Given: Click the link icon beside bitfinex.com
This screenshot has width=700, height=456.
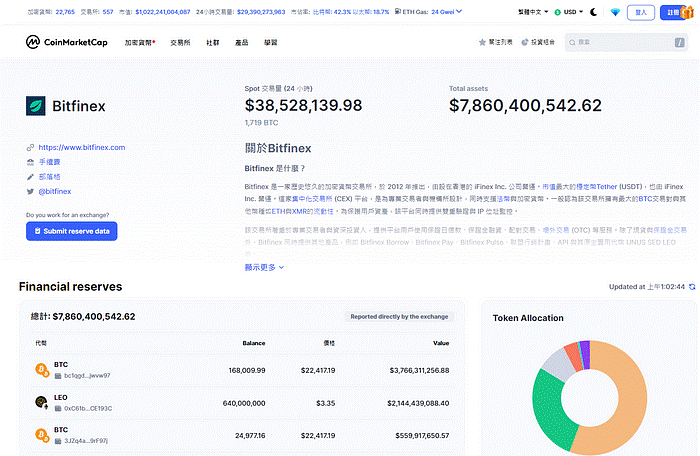Looking at the screenshot, I should [30, 147].
